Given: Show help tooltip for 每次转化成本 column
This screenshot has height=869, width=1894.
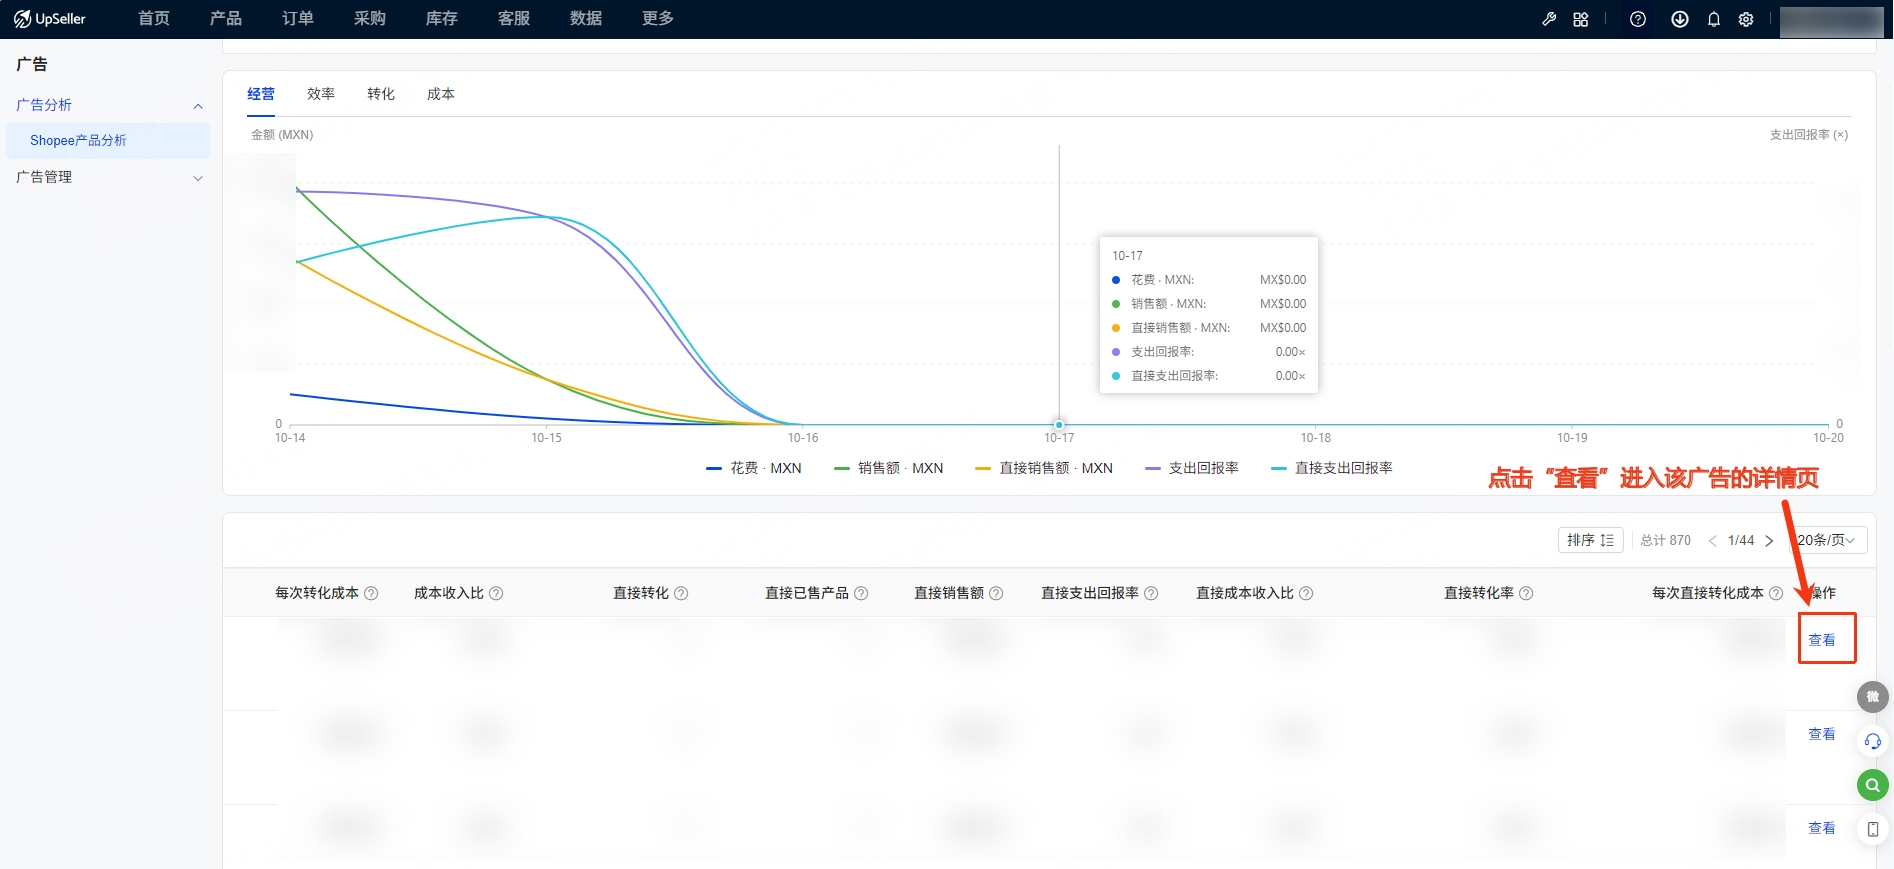Looking at the screenshot, I should pyautogui.click(x=371, y=593).
